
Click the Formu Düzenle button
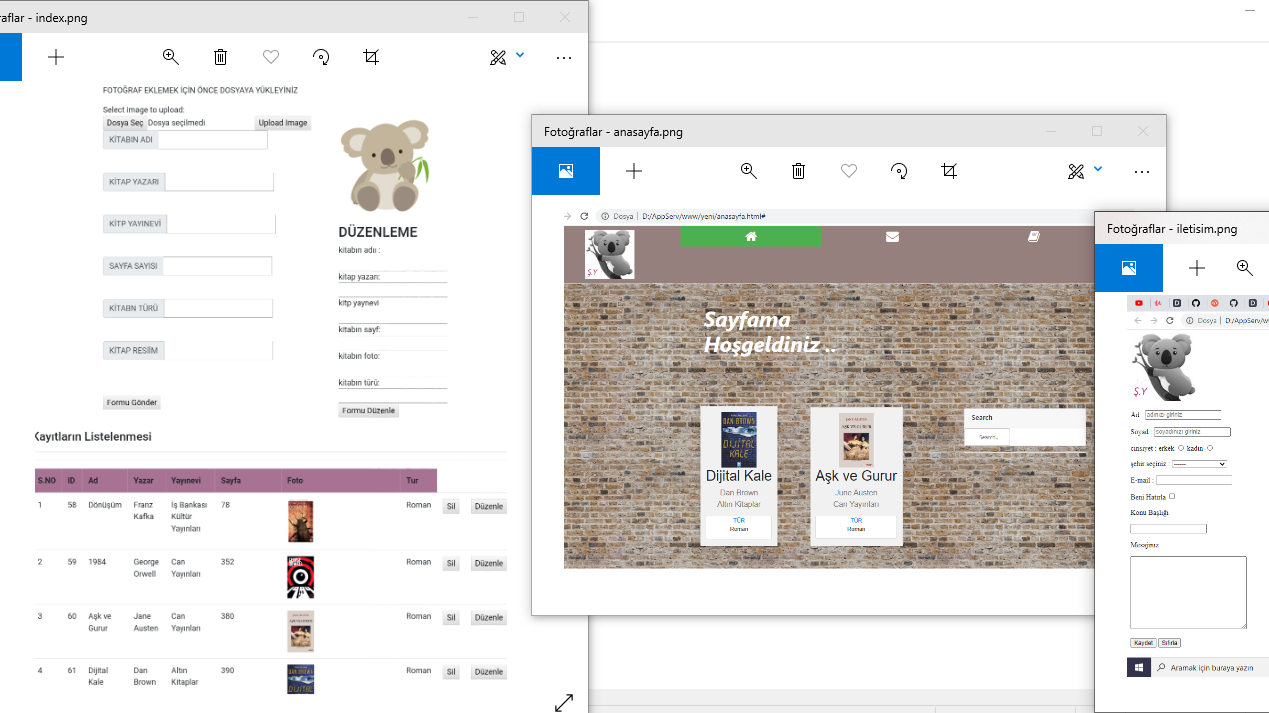pyautogui.click(x=369, y=411)
